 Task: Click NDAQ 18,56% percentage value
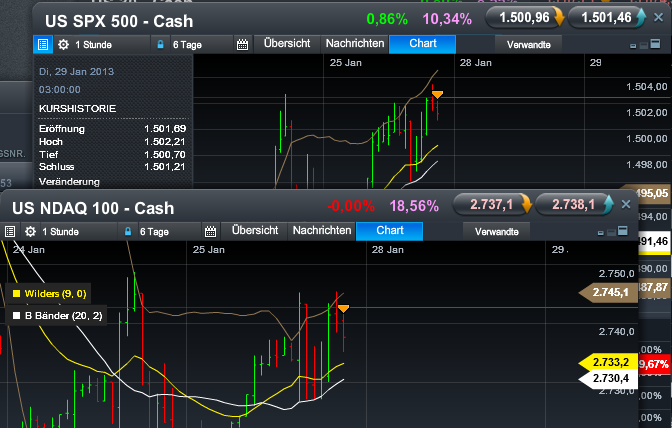(x=414, y=206)
